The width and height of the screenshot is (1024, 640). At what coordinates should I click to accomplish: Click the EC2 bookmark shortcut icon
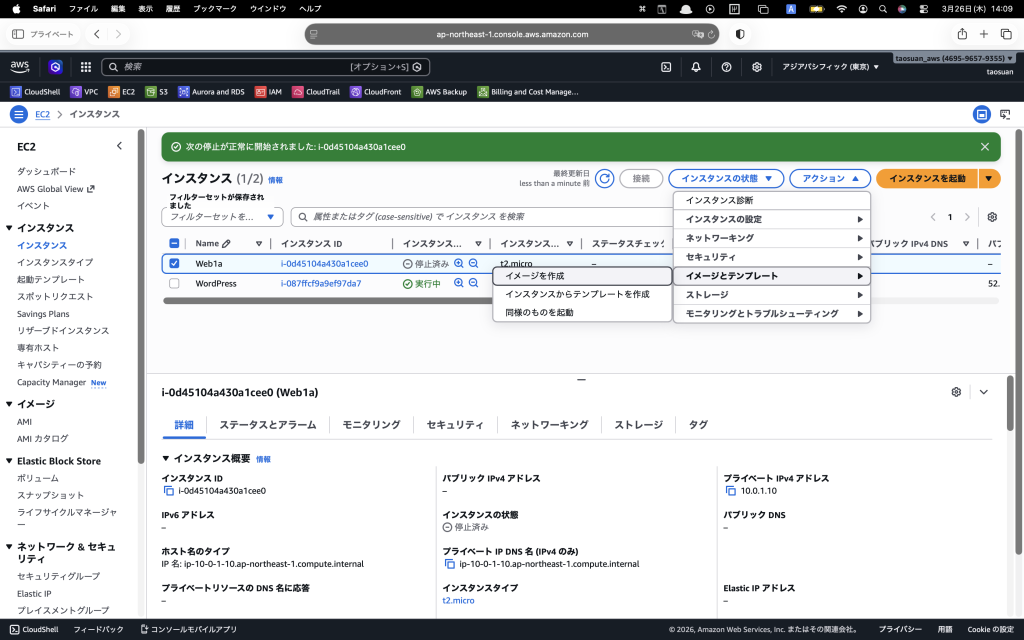click(x=114, y=92)
